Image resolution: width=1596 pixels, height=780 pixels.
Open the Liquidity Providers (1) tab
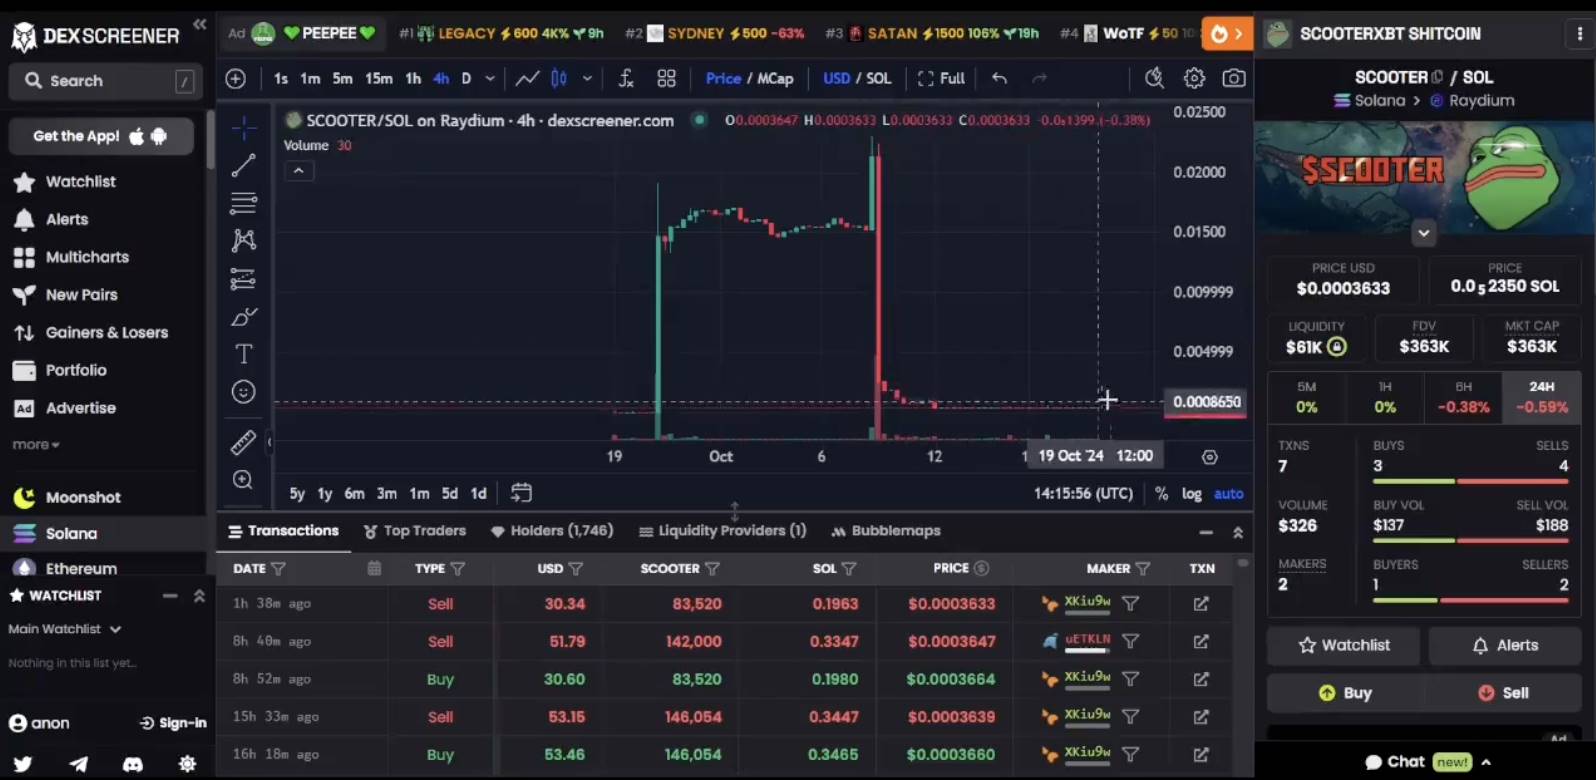click(722, 531)
